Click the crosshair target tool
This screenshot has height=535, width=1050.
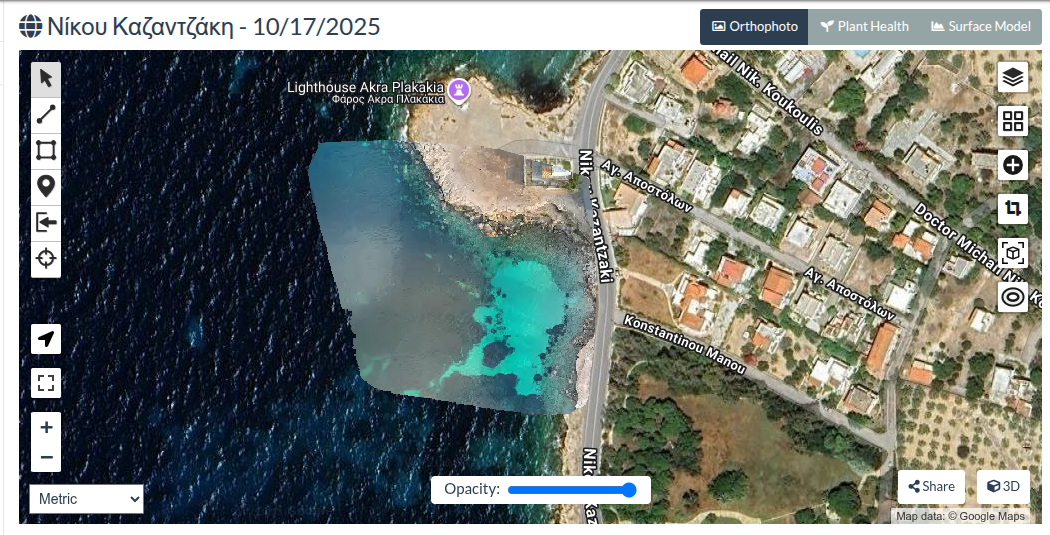pyautogui.click(x=46, y=258)
